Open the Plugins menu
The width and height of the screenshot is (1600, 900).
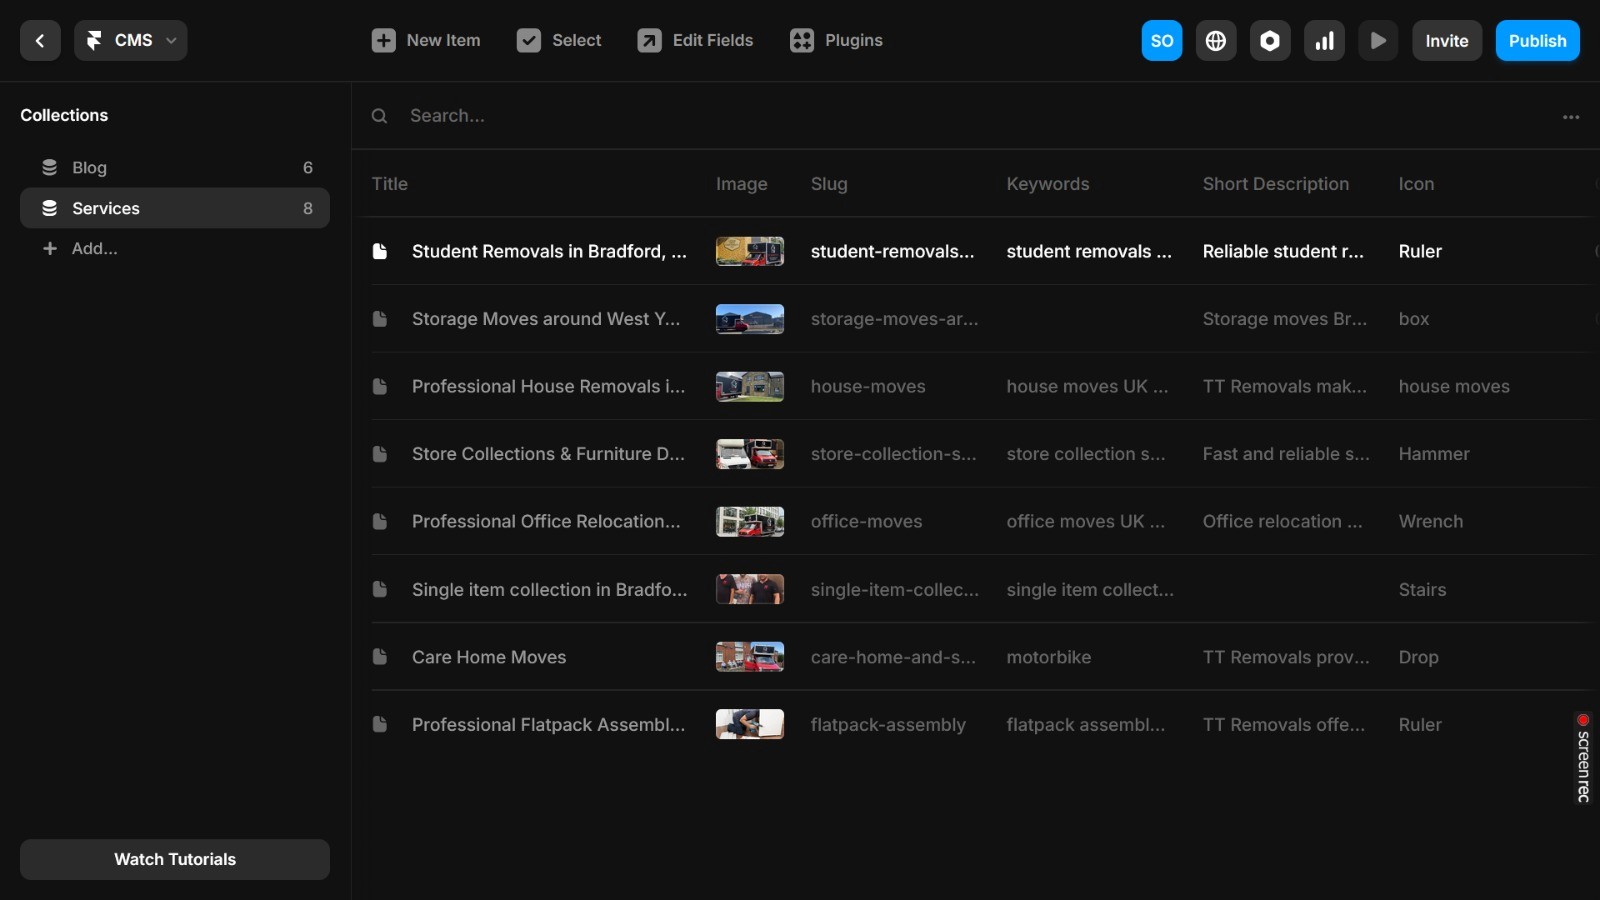[836, 41]
